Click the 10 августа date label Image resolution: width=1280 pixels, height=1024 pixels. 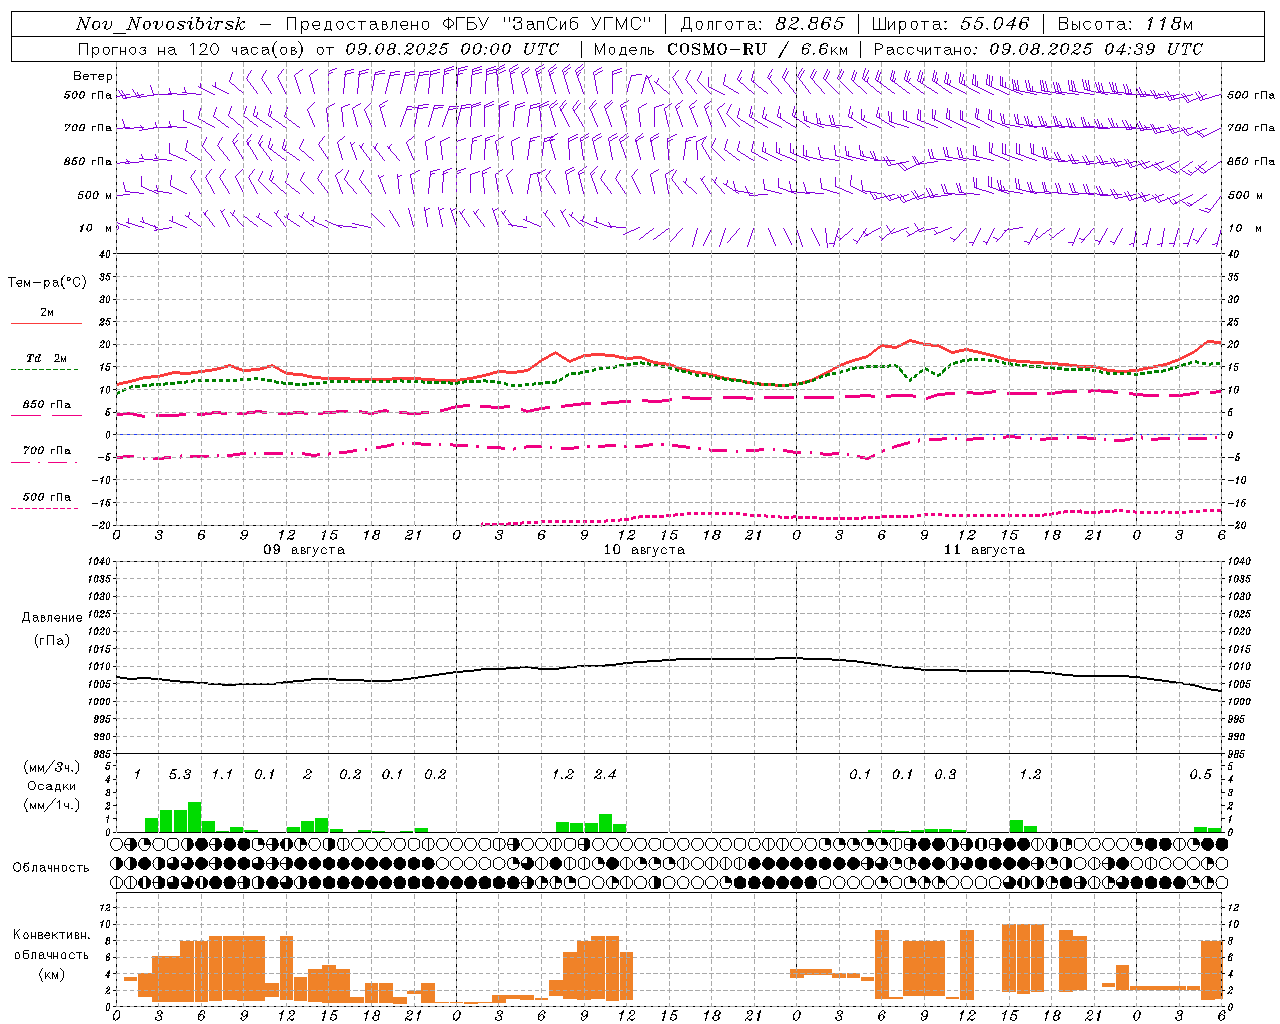click(644, 550)
